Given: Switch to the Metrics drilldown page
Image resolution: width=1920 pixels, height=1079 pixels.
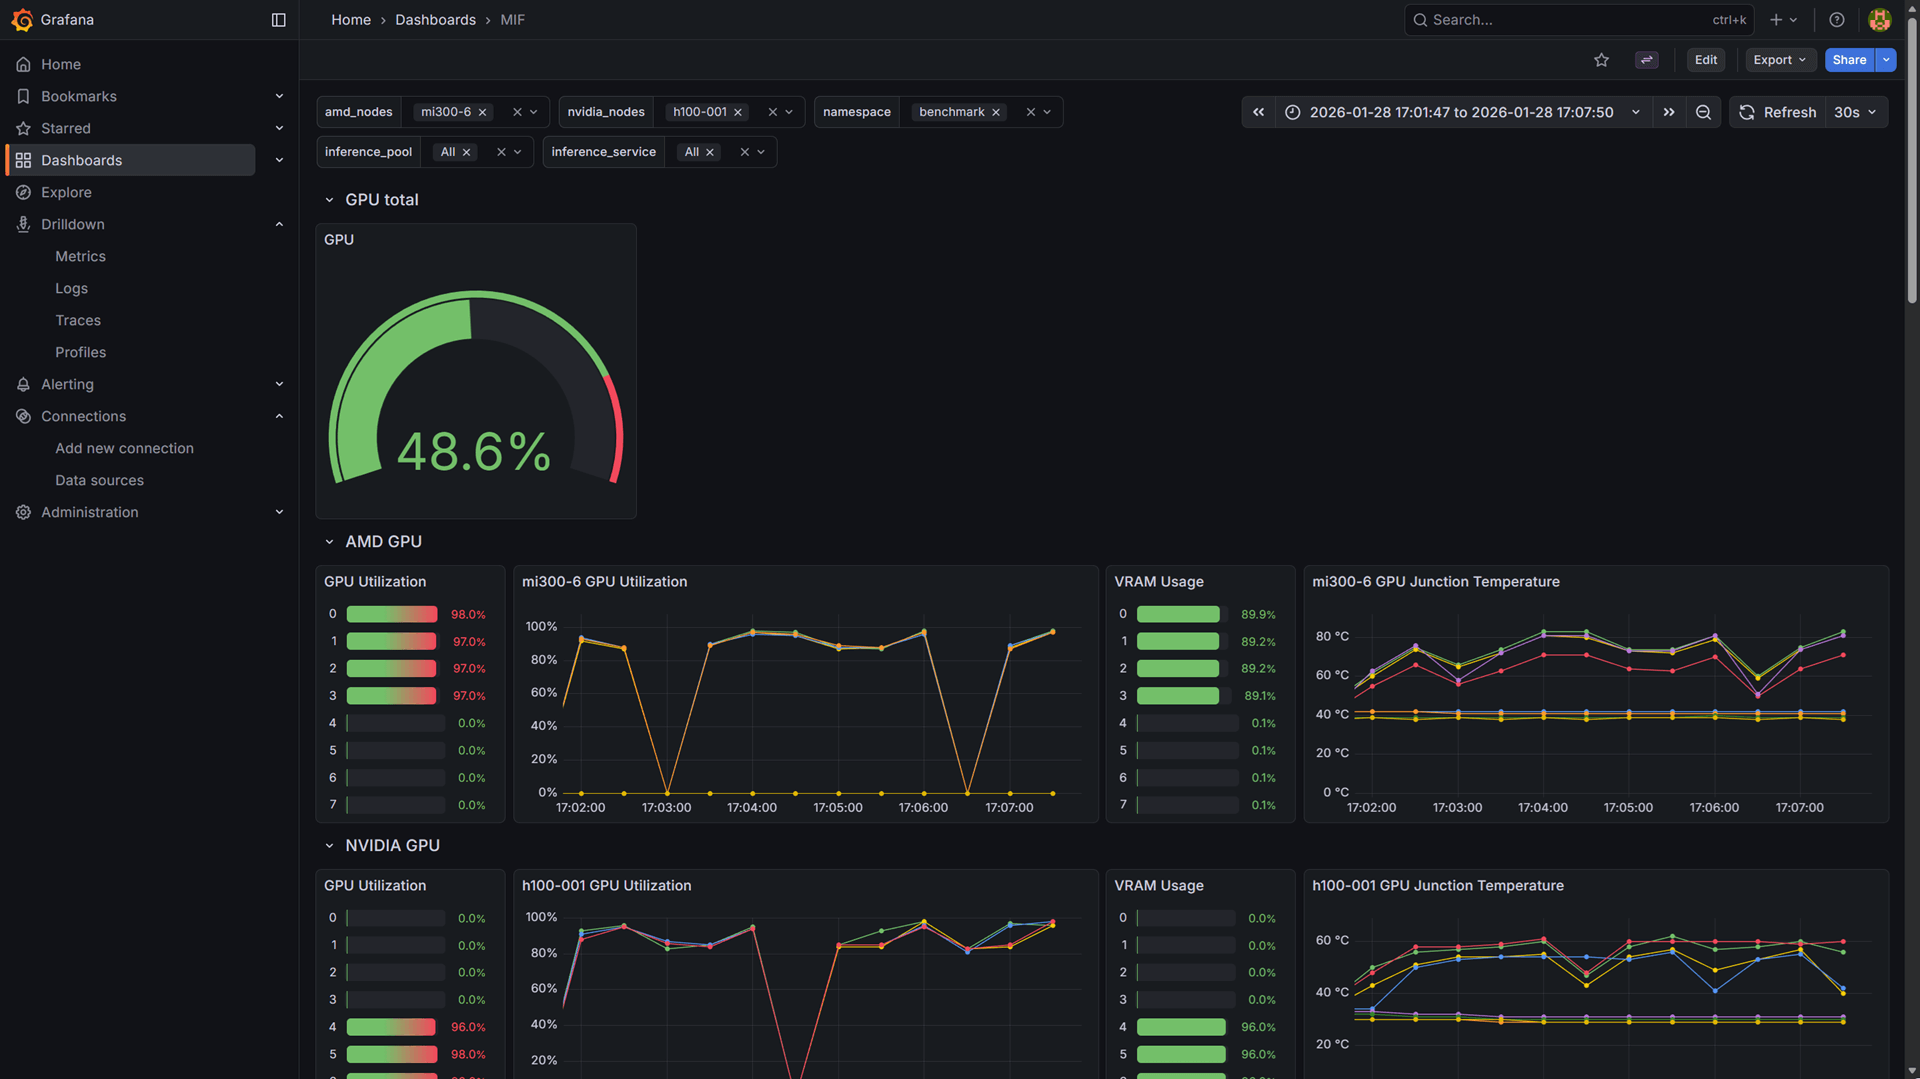Looking at the screenshot, I should (80, 256).
